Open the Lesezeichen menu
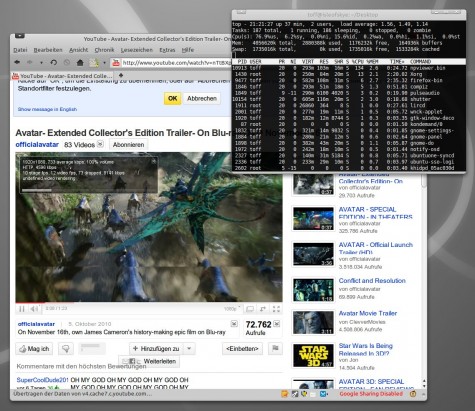The height and width of the screenshot is (411, 475). 137,50
